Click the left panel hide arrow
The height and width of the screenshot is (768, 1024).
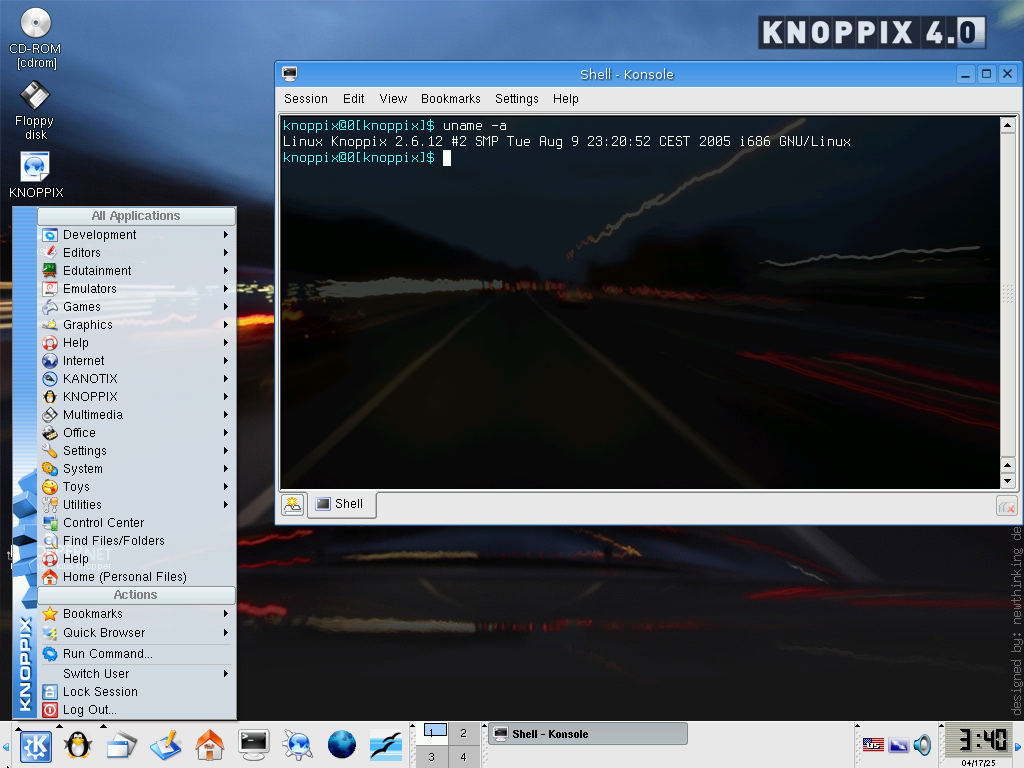click(x=5, y=746)
